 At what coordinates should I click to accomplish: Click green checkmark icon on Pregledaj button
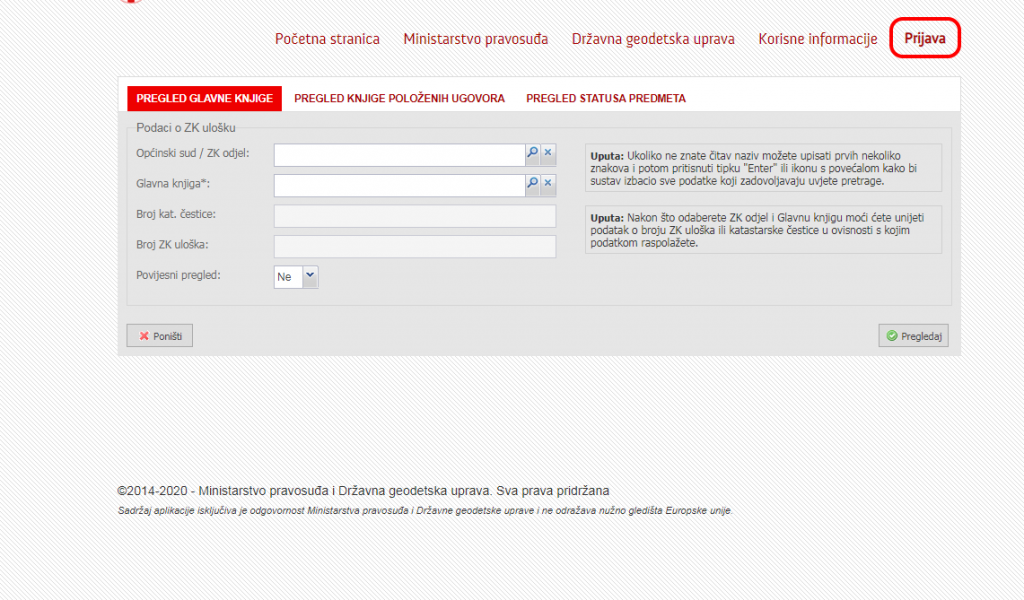click(x=891, y=335)
